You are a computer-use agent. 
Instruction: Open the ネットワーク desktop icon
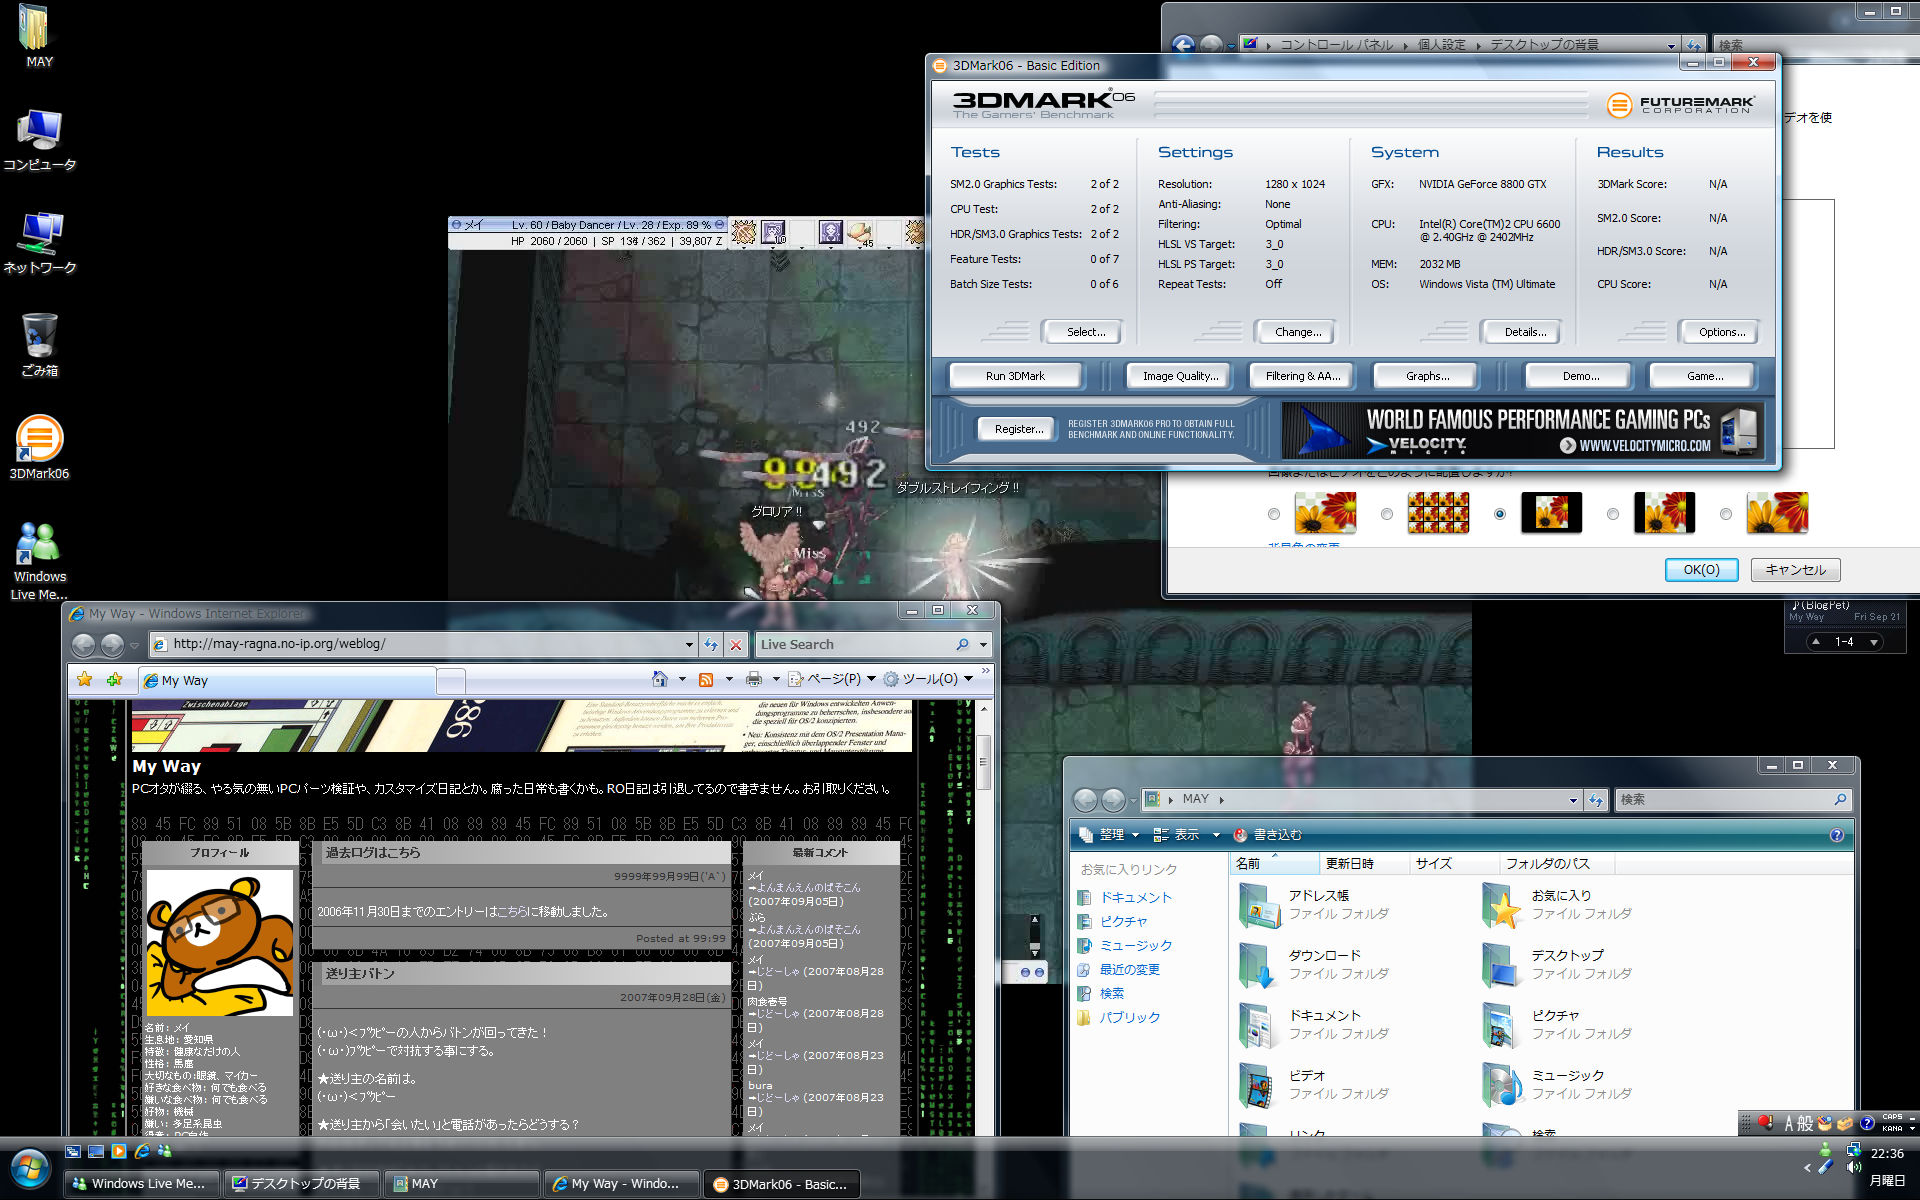(39, 243)
